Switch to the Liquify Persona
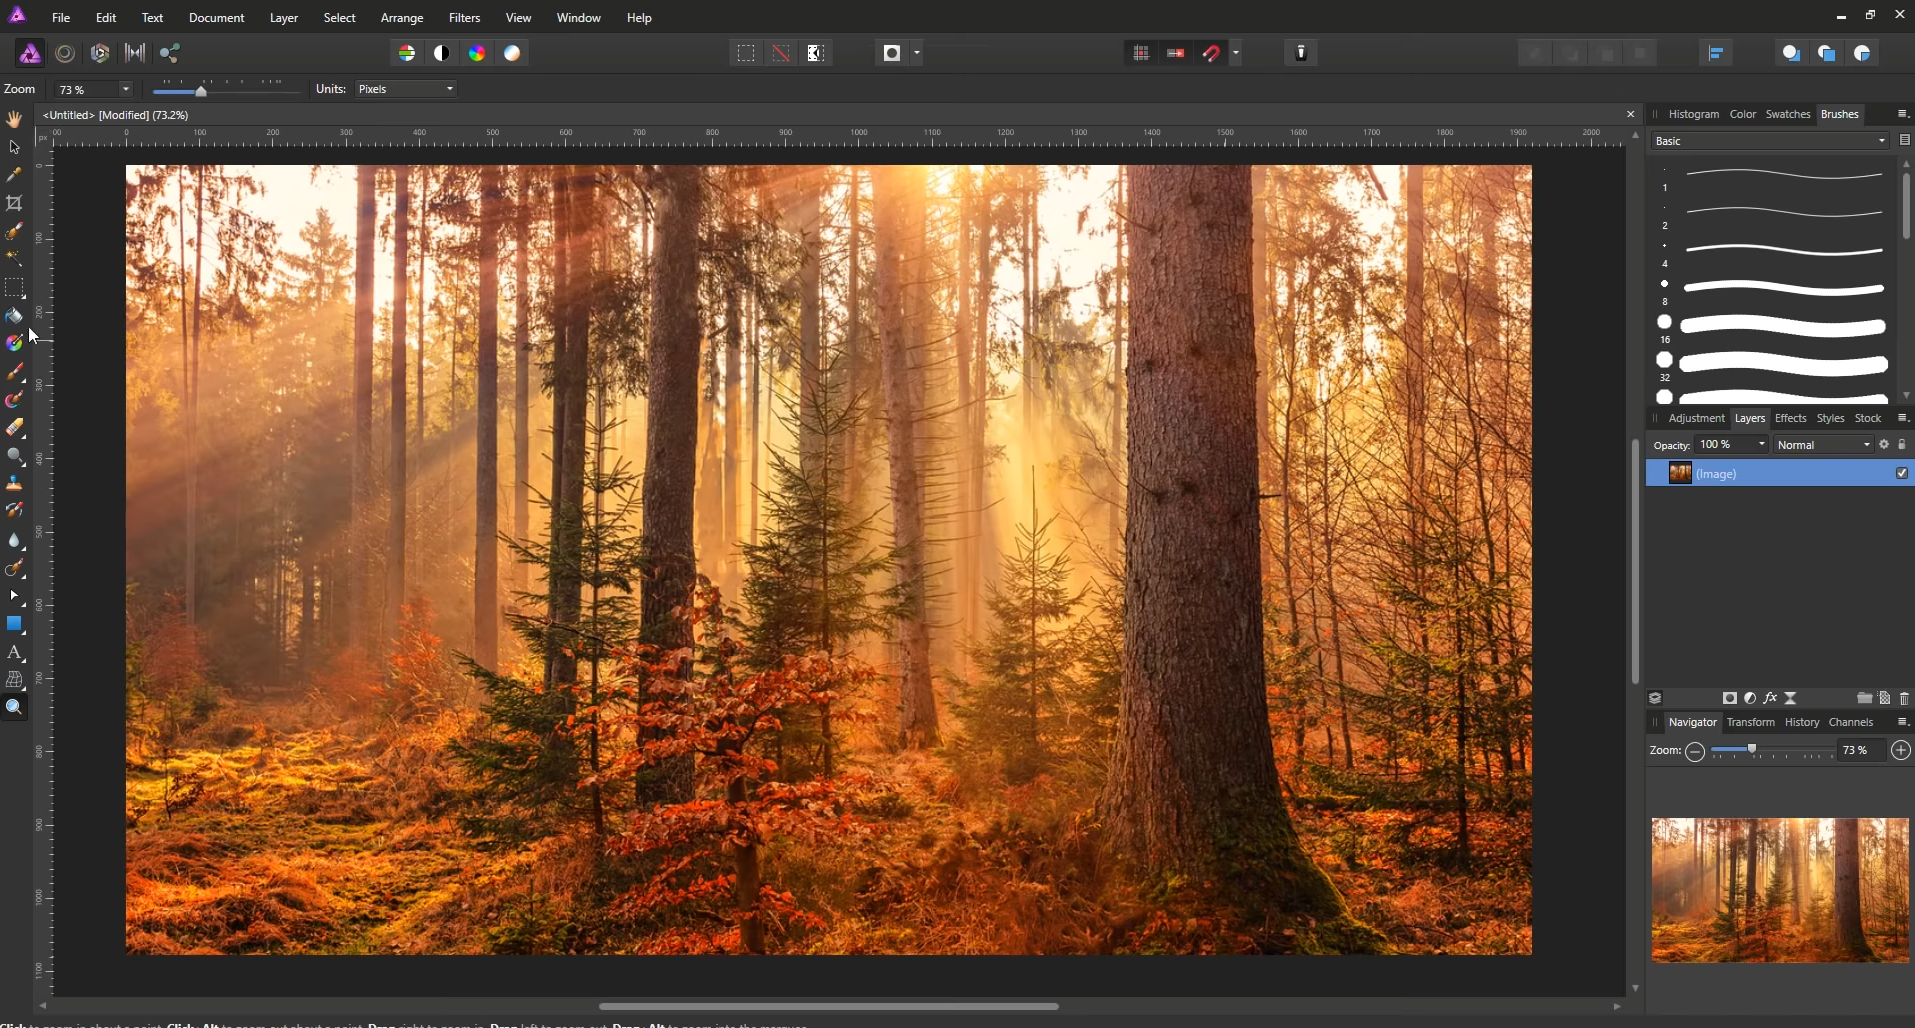The width and height of the screenshot is (1915, 1028). 65,53
